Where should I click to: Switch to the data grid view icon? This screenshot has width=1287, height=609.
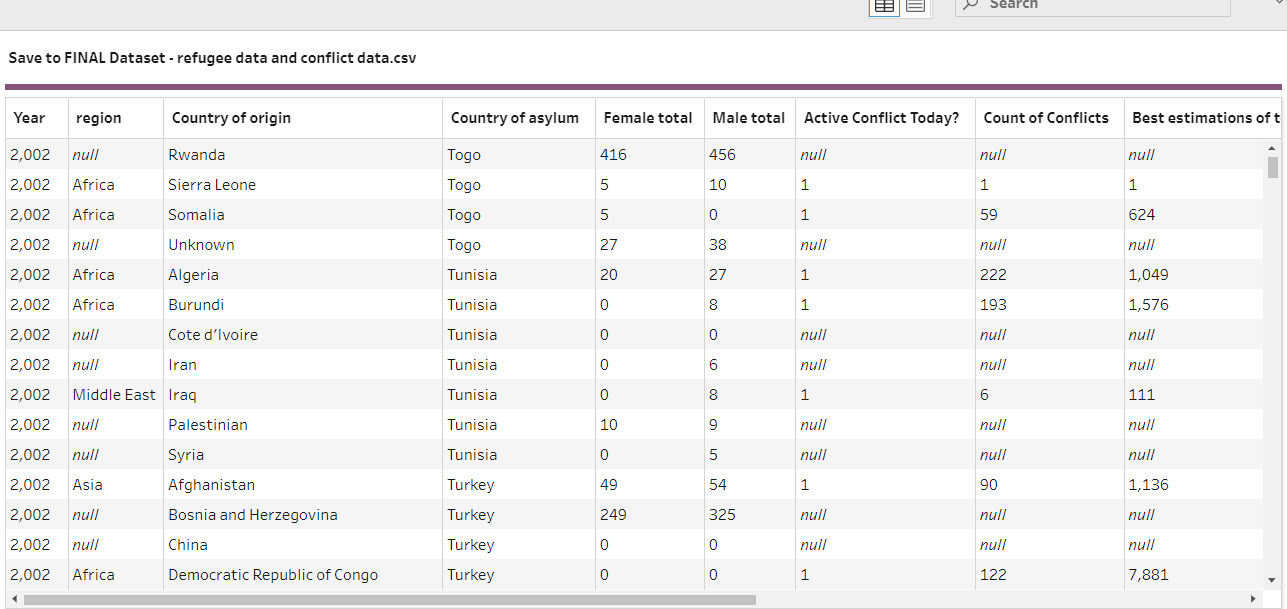coord(884,6)
